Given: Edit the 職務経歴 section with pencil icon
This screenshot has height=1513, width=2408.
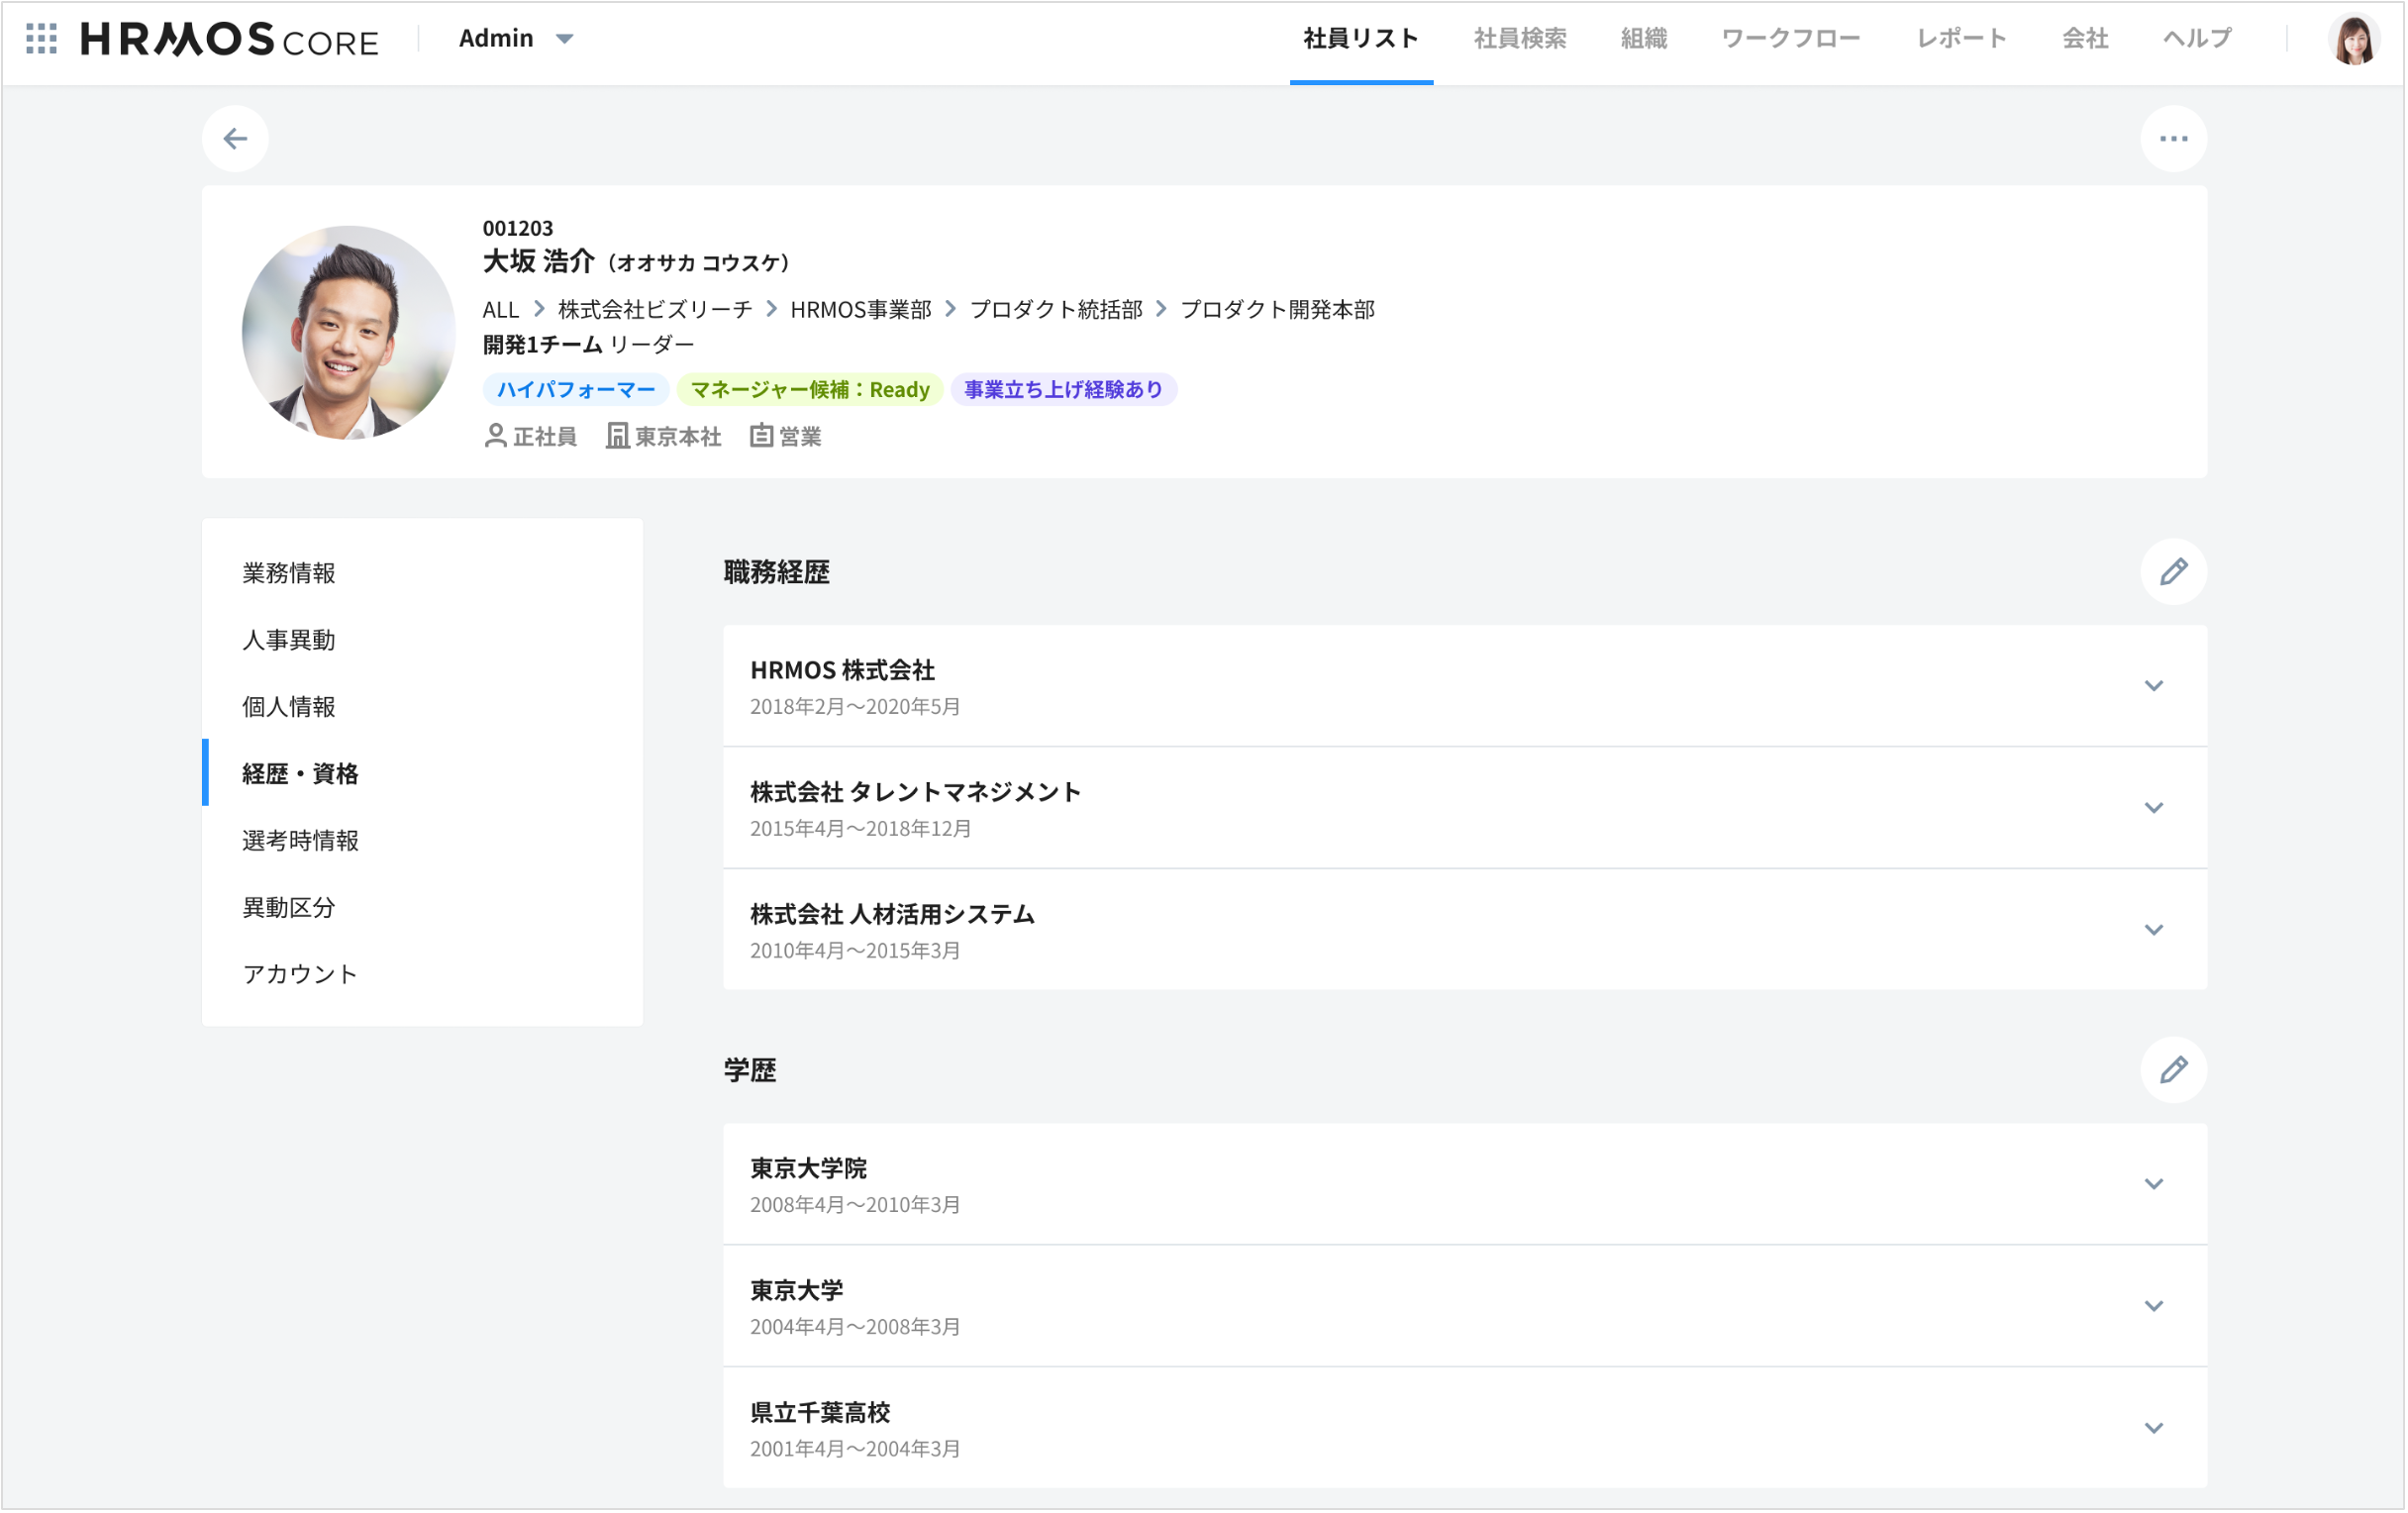Looking at the screenshot, I should 2173,572.
